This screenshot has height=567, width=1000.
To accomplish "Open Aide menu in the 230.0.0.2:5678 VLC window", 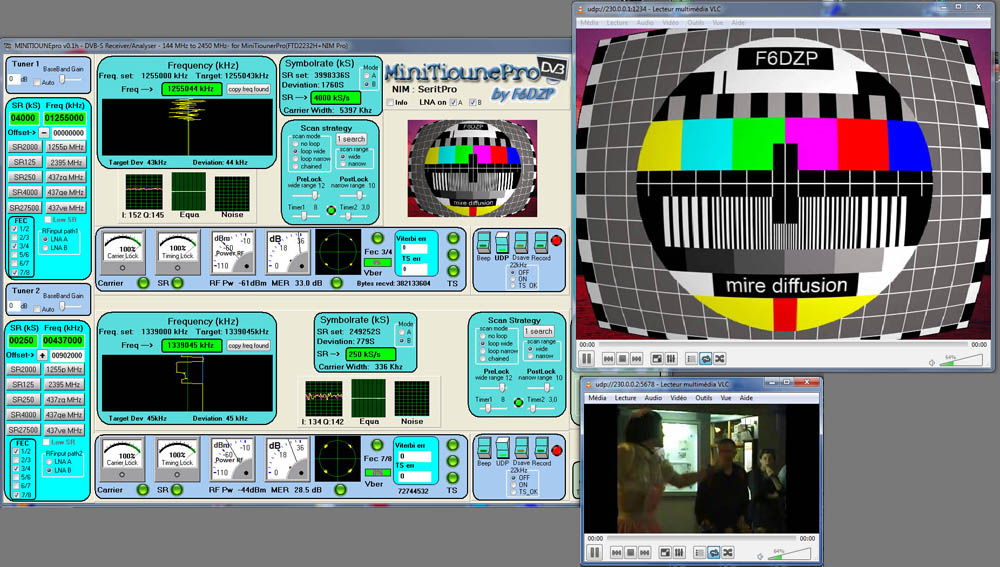I will point(746,397).
